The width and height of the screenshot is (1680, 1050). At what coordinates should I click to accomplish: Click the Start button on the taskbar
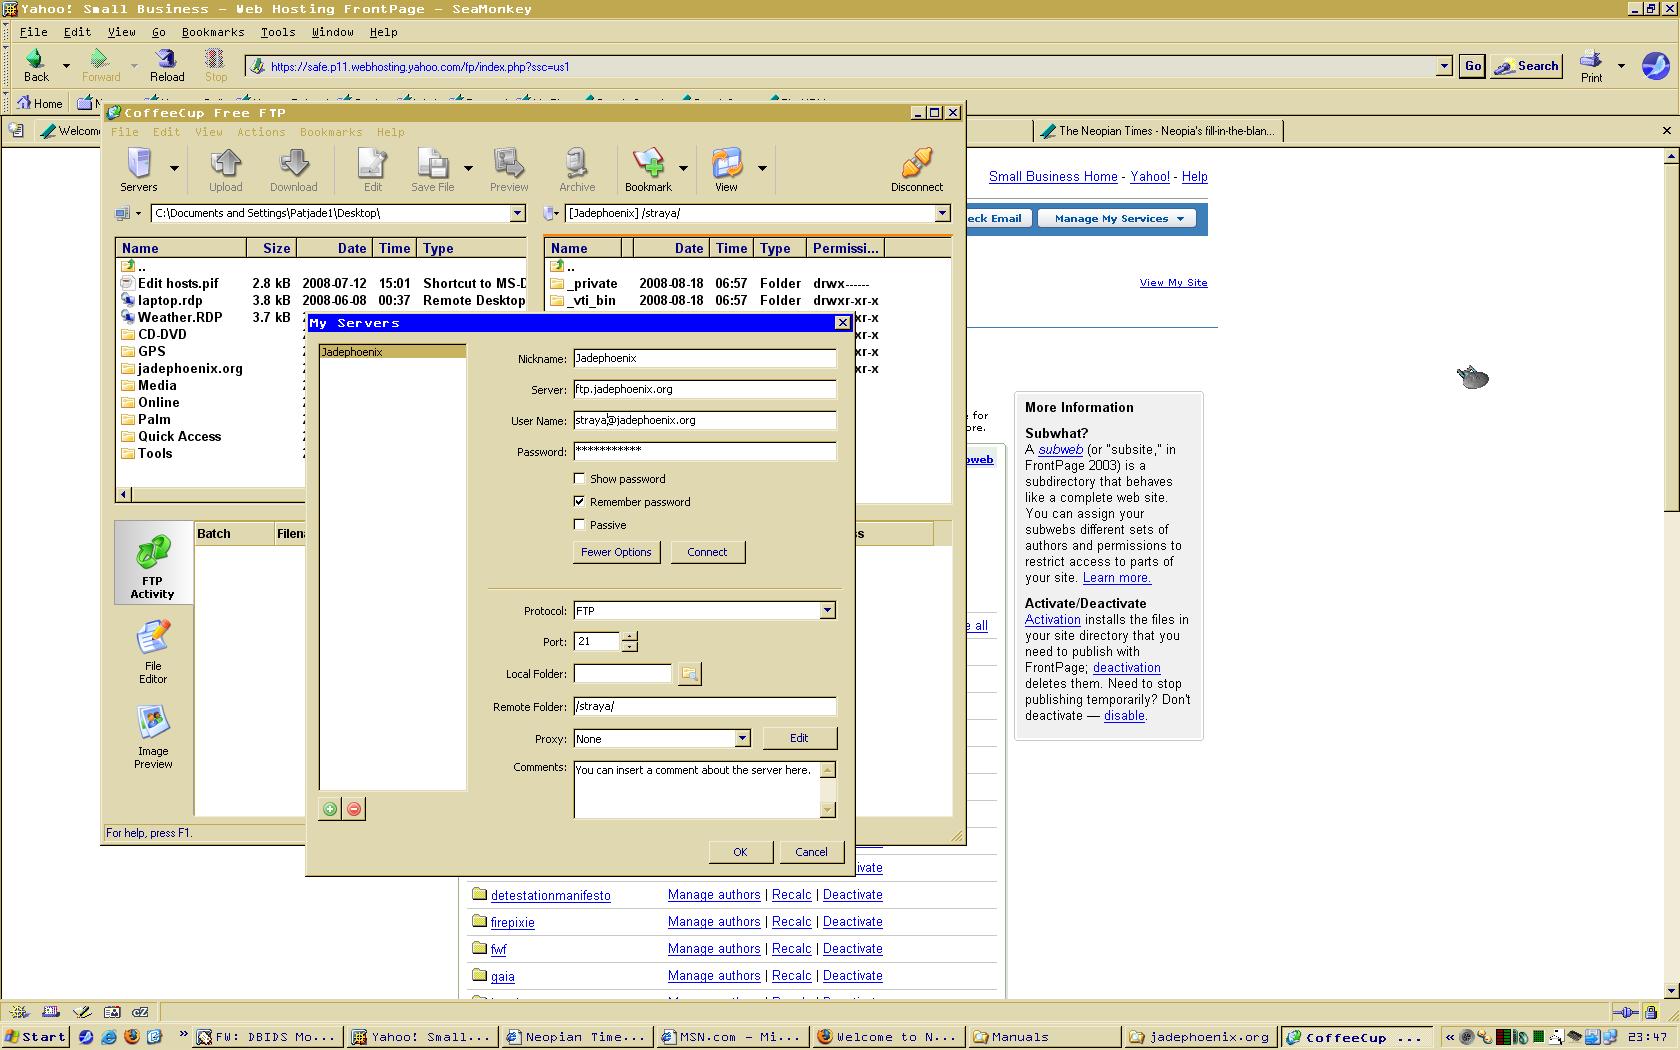pyautogui.click(x=36, y=1037)
